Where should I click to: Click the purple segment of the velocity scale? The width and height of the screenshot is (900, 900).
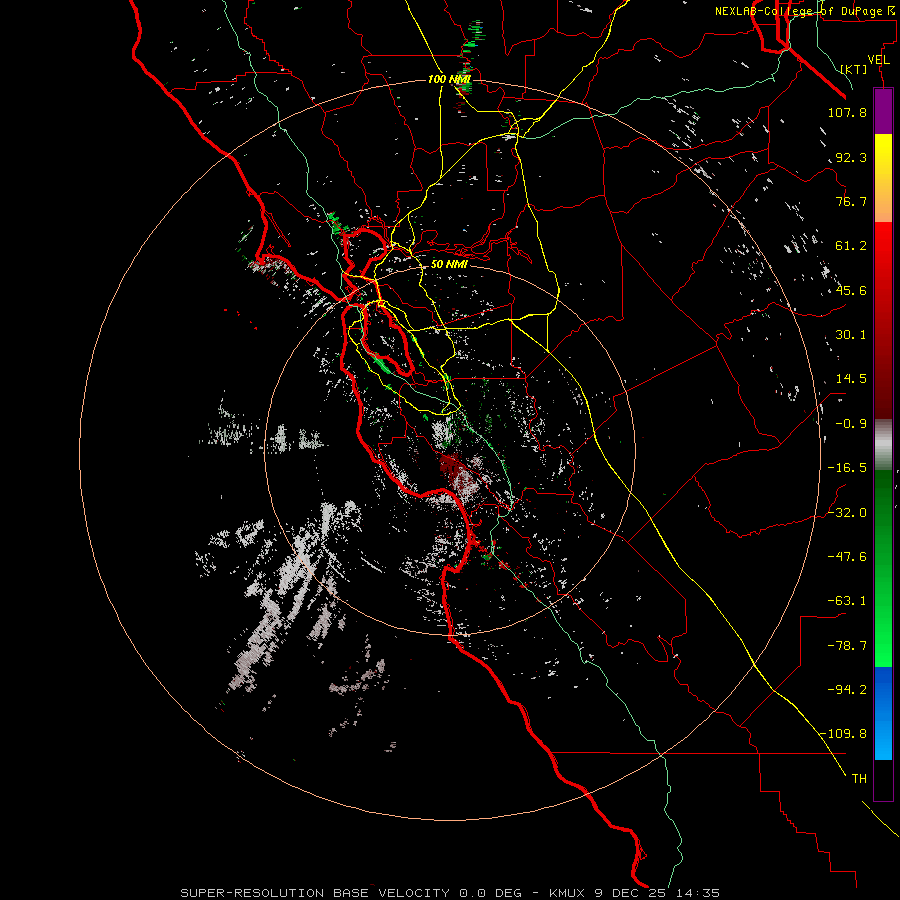(x=883, y=111)
